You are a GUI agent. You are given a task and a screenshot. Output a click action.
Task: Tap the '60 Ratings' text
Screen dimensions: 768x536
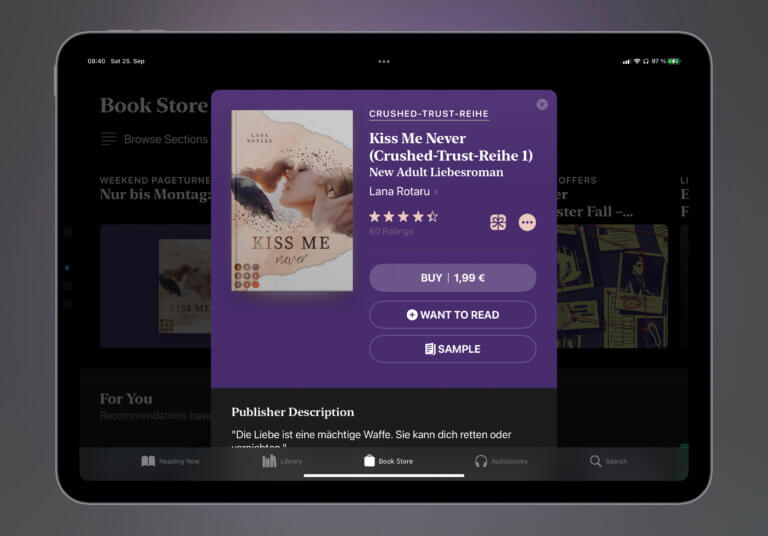391,231
